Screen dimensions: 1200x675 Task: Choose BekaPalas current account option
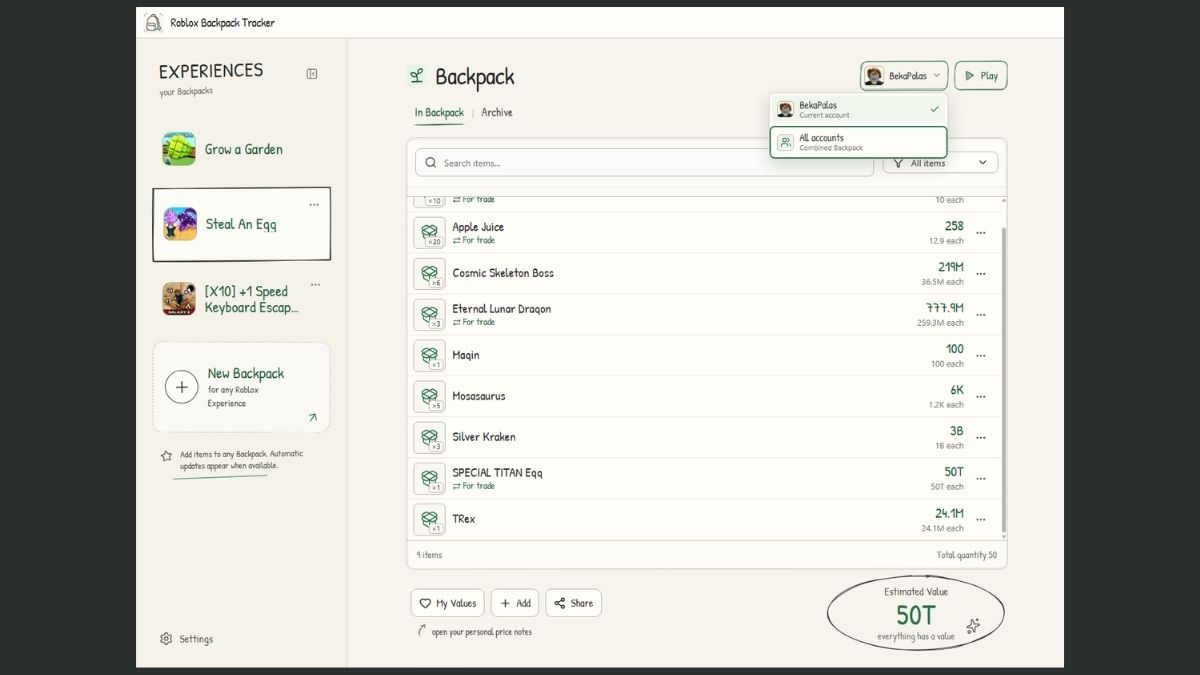click(858, 109)
